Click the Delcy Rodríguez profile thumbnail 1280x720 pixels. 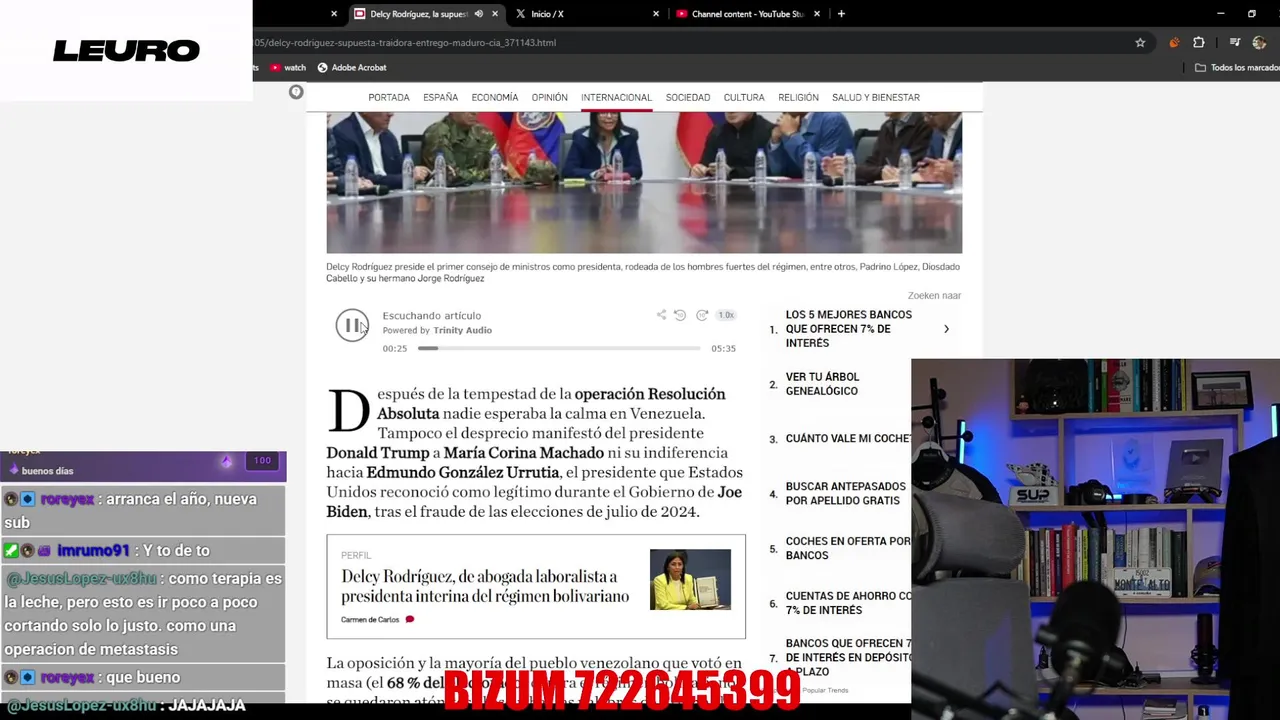pos(690,579)
